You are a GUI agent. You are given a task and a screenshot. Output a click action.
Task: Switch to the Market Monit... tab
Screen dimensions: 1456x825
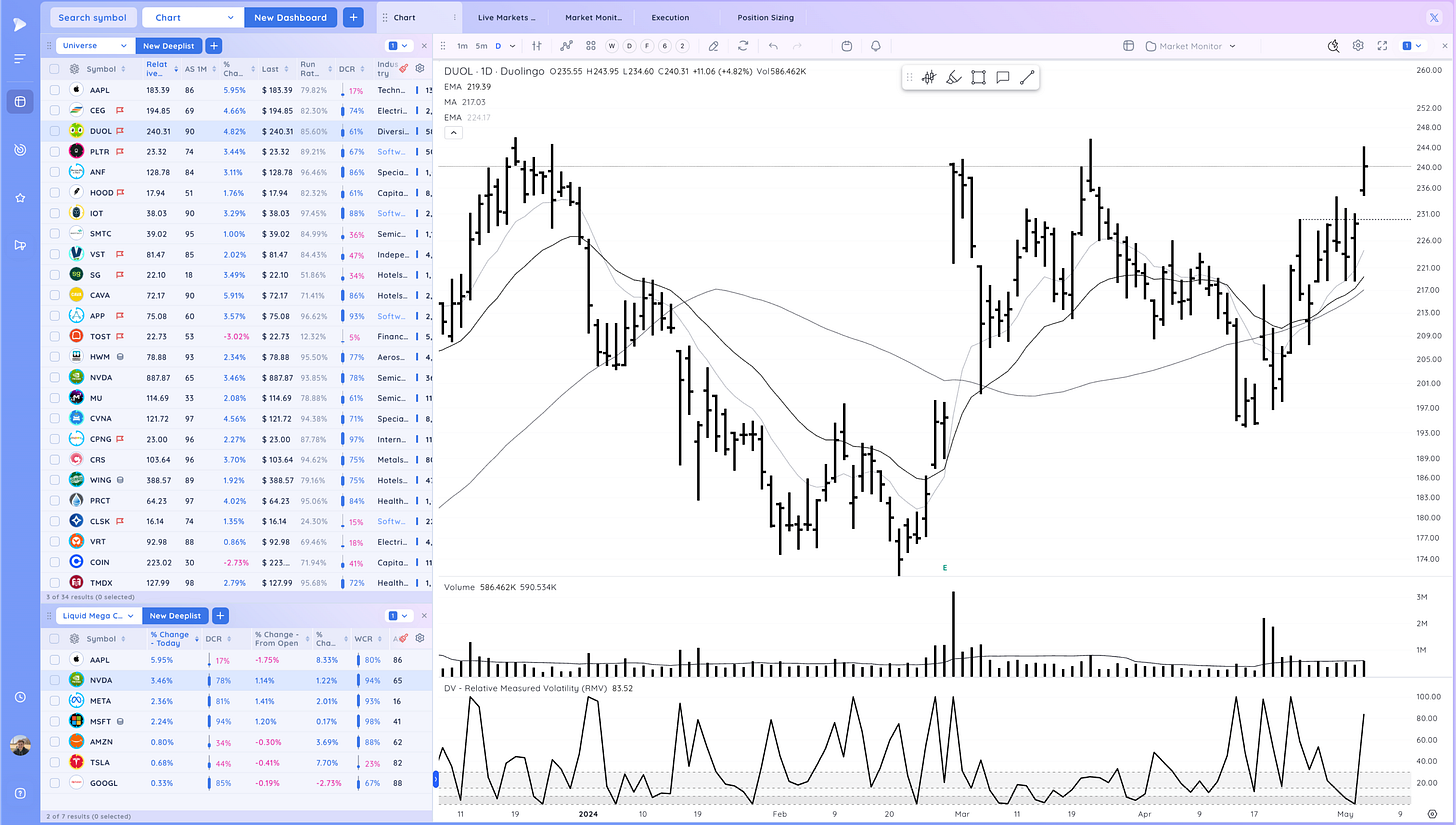(x=593, y=18)
